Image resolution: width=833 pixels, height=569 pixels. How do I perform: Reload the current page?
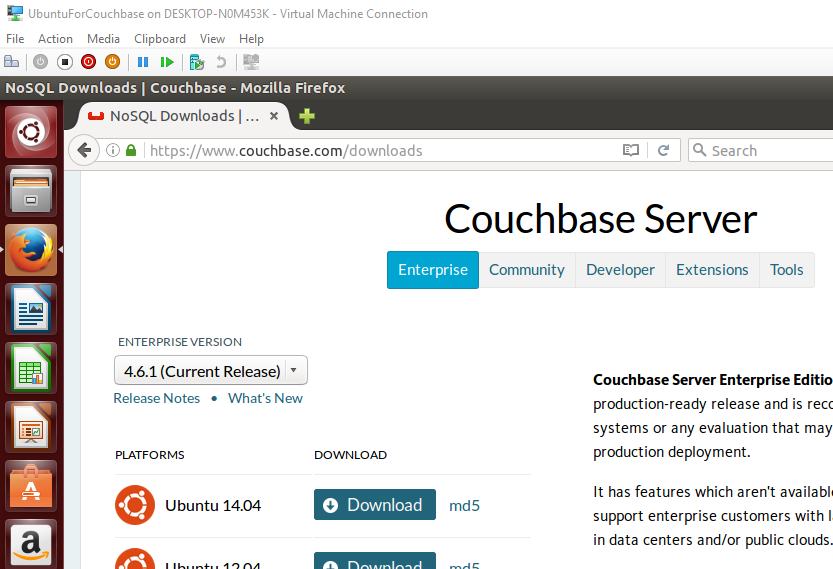(x=663, y=150)
